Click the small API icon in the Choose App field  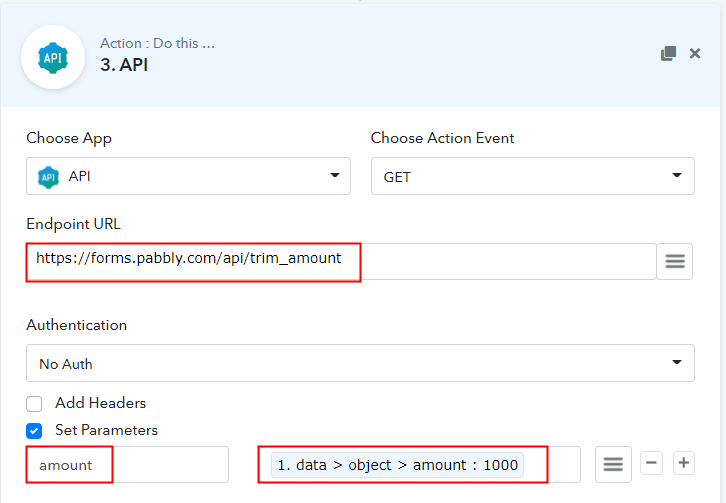tap(48, 177)
